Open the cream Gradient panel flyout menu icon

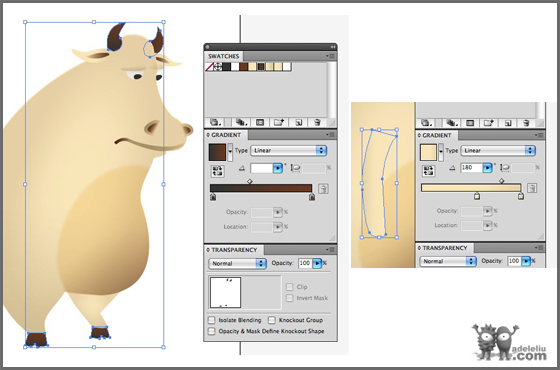pyautogui.click(x=540, y=135)
